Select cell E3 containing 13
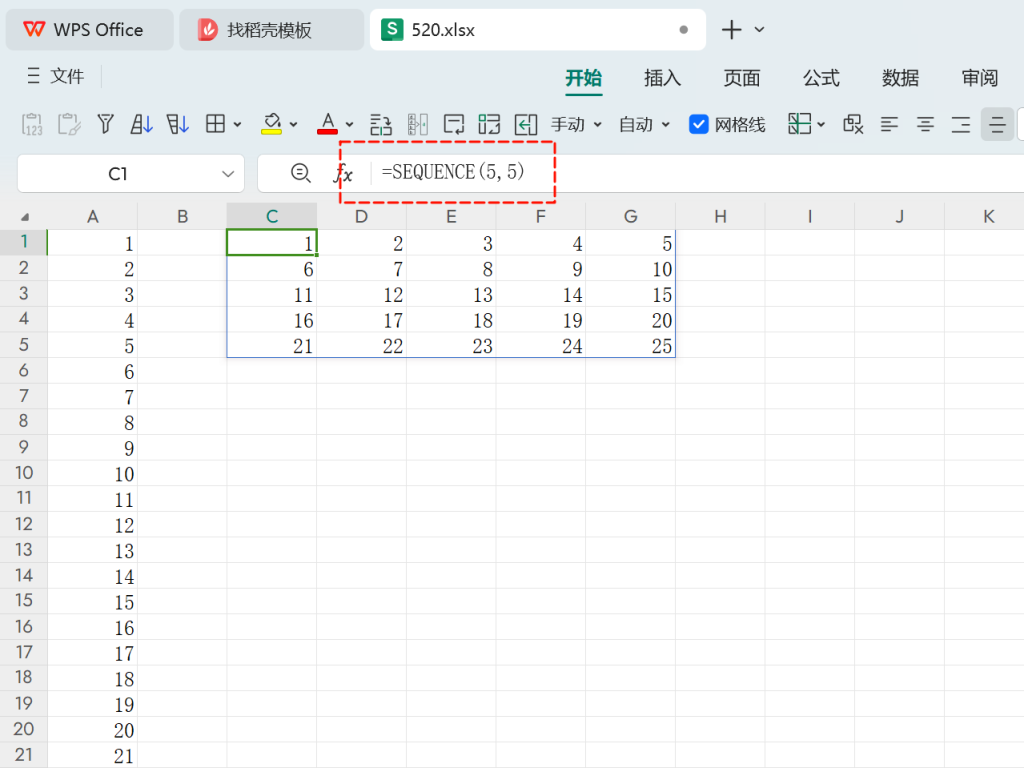1024x768 pixels. coord(451,294)
